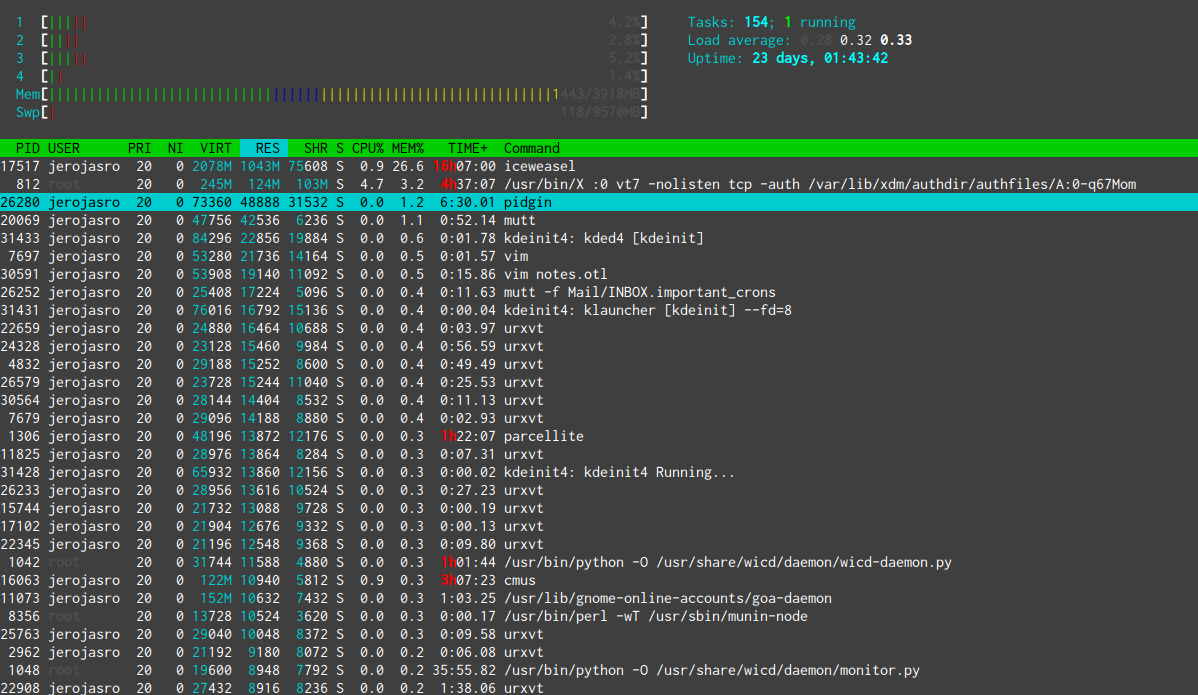Select the vim notes.otl process
The width and height of the screenshot is (1198, 695).
pos(599,274)
